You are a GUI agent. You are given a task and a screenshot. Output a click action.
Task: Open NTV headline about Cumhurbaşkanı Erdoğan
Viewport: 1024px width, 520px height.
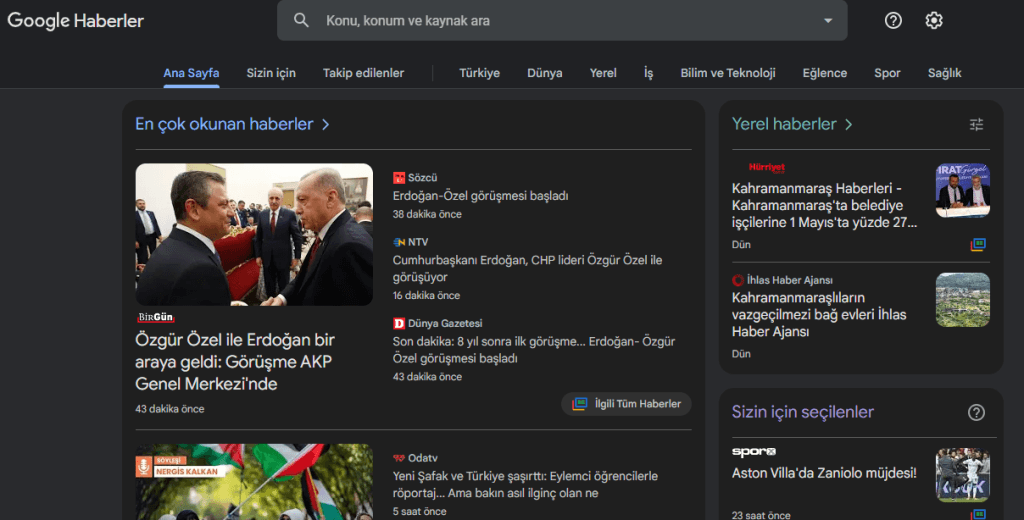click(527, 268)
